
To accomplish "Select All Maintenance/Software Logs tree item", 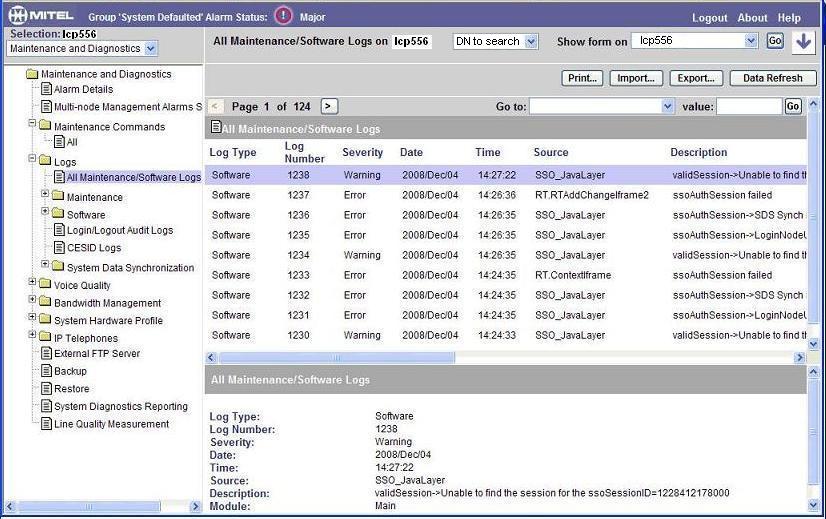I will click(x=134, y=178).
